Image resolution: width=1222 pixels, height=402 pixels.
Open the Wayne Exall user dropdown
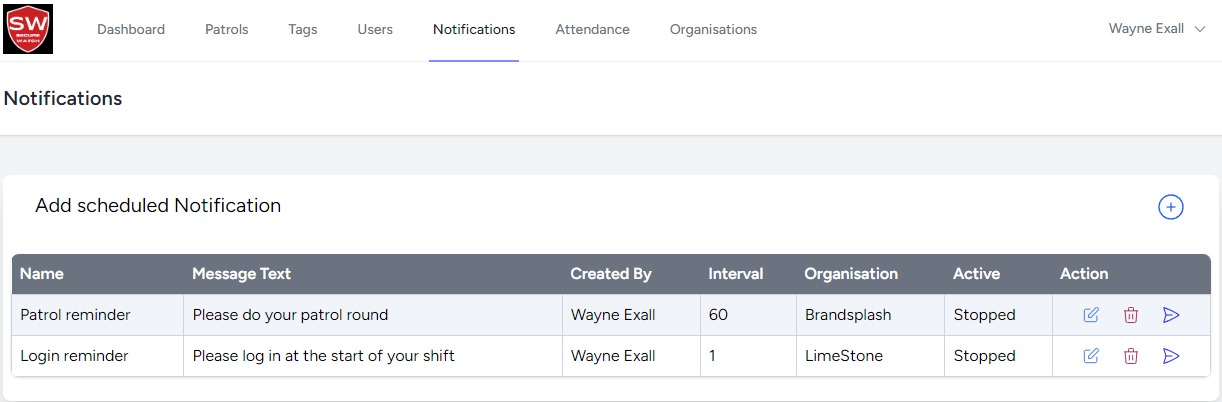[x=1146, y=29]
